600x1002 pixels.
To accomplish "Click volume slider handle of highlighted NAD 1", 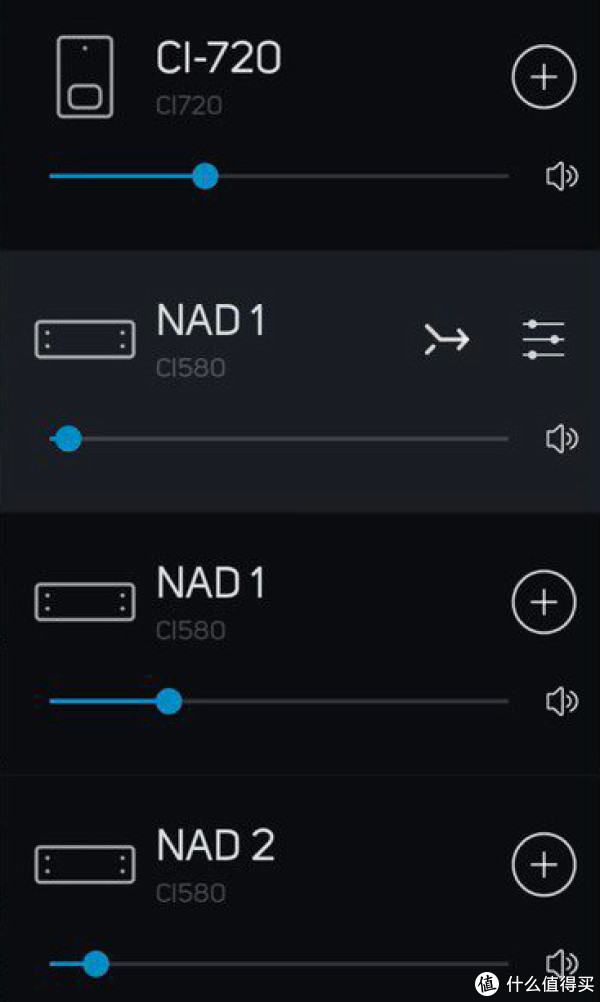I will pyautogui.click(x=68, y=438).
